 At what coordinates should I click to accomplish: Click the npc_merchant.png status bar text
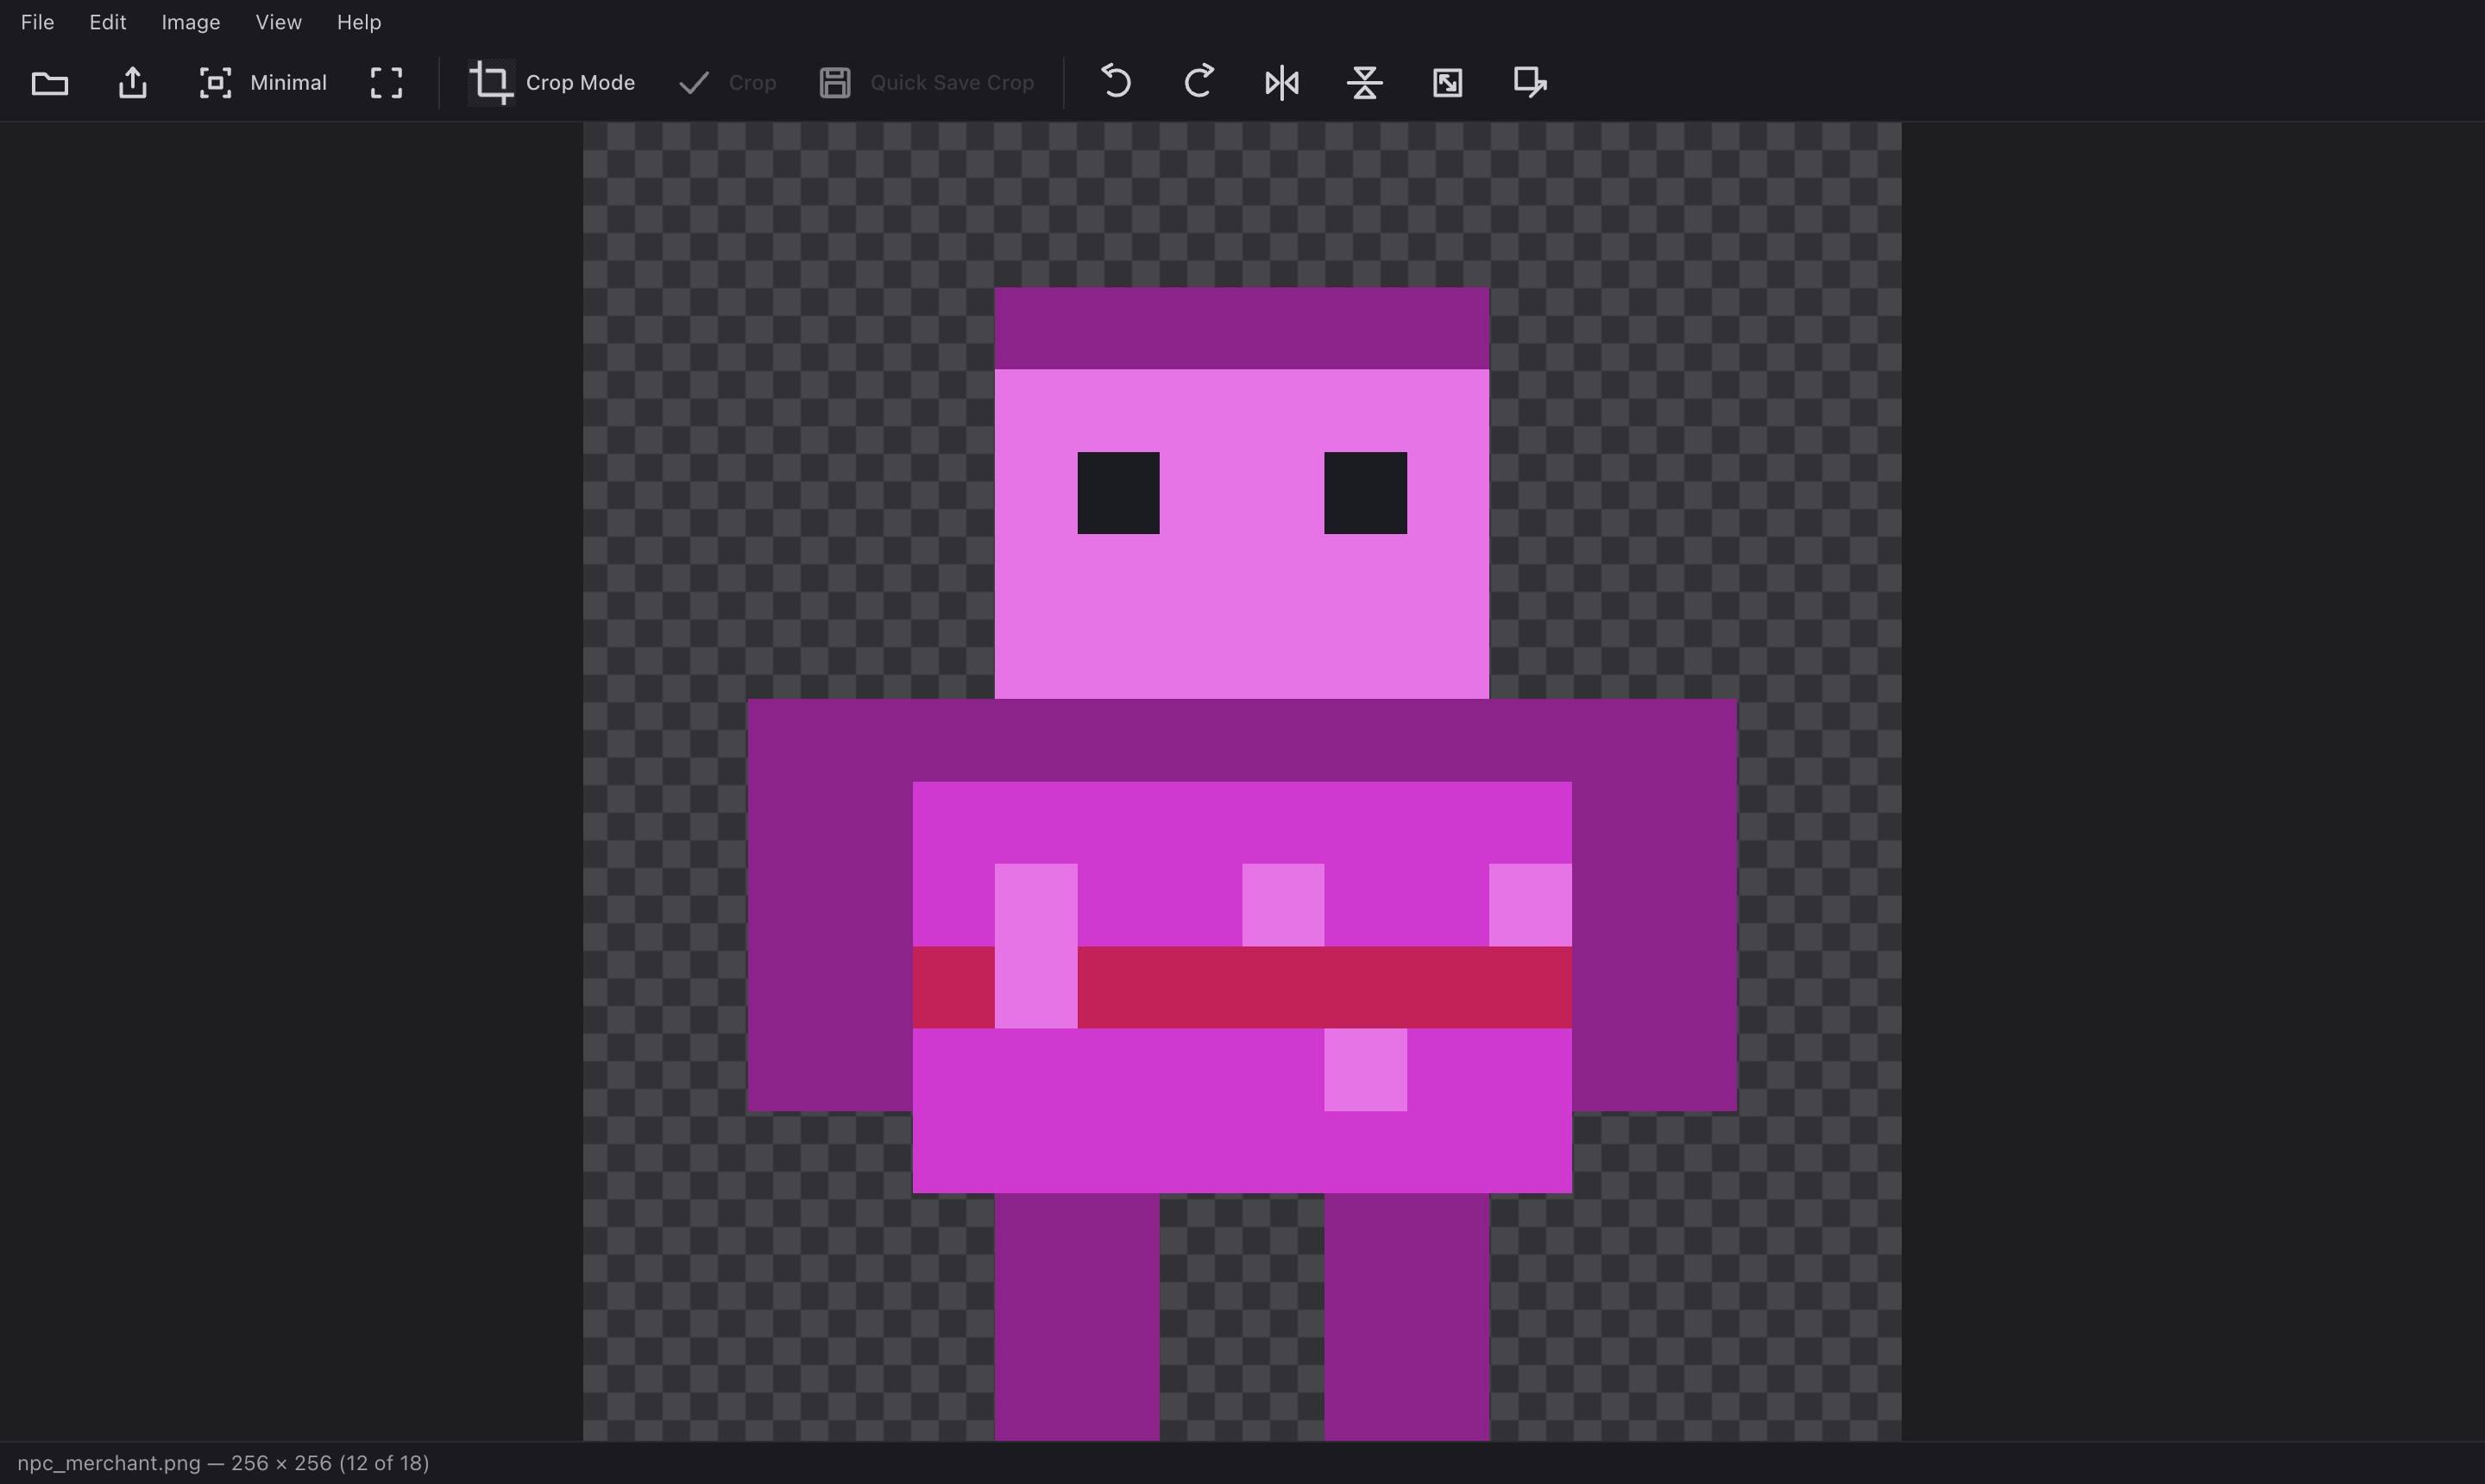pos(223,1463)
